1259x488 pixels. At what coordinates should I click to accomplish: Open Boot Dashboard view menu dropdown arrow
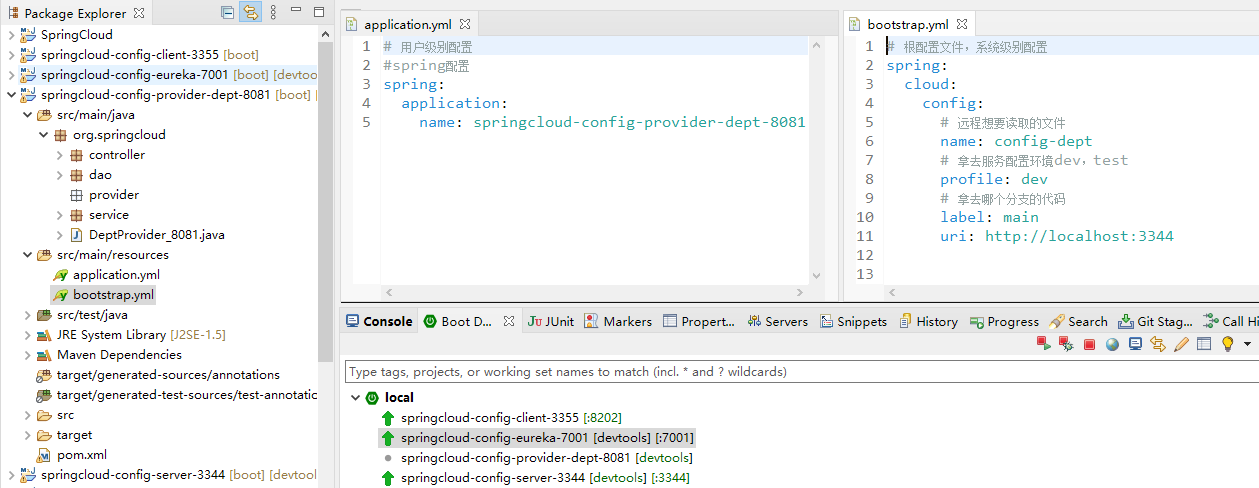coord(1247,344)
